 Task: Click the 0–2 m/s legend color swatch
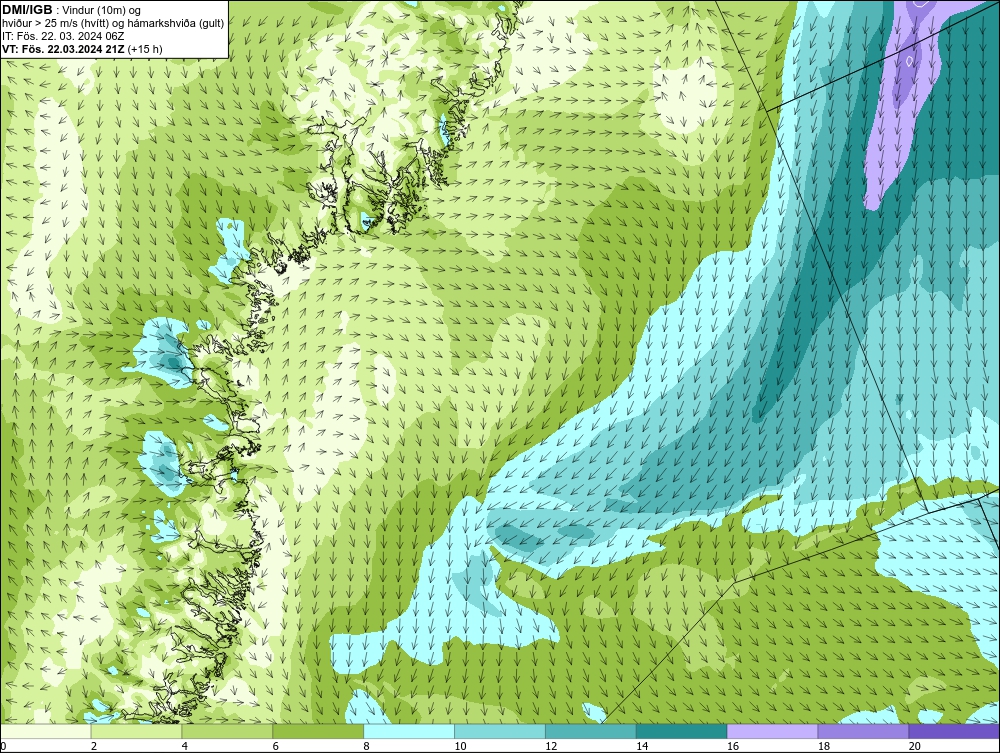(45, 731)
